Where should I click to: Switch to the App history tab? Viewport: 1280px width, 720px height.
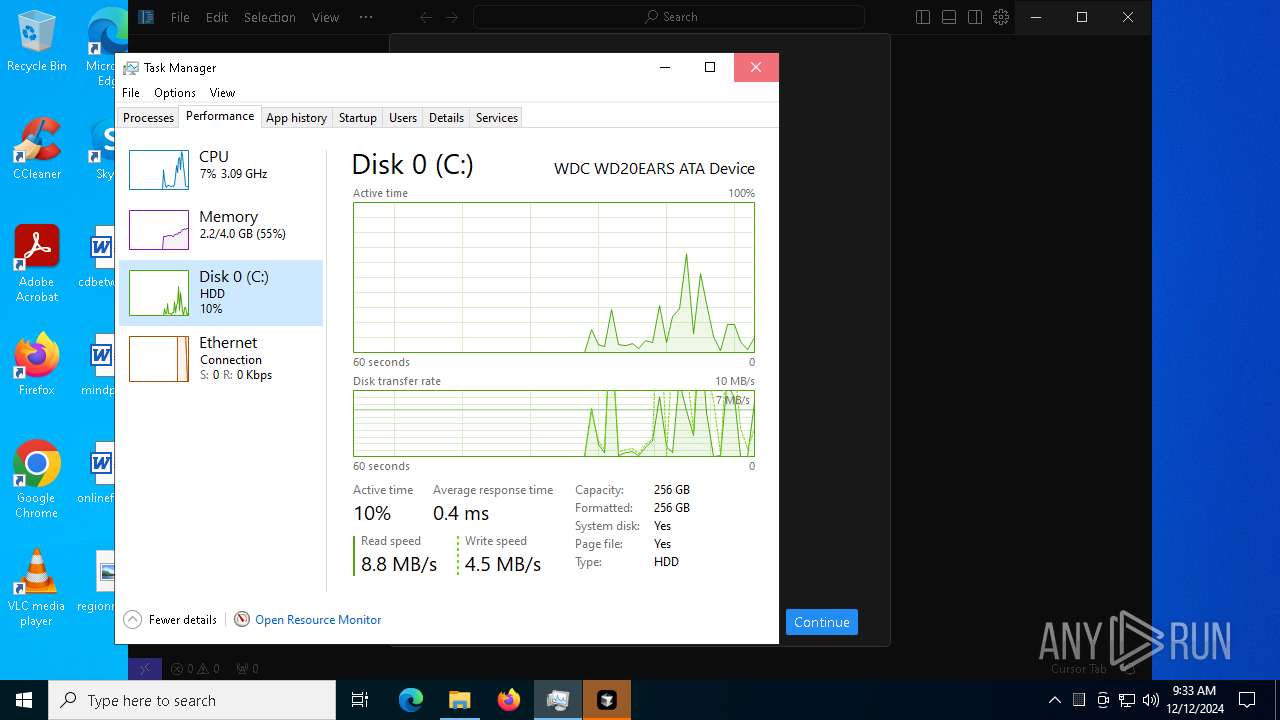[x=296, y=118]
